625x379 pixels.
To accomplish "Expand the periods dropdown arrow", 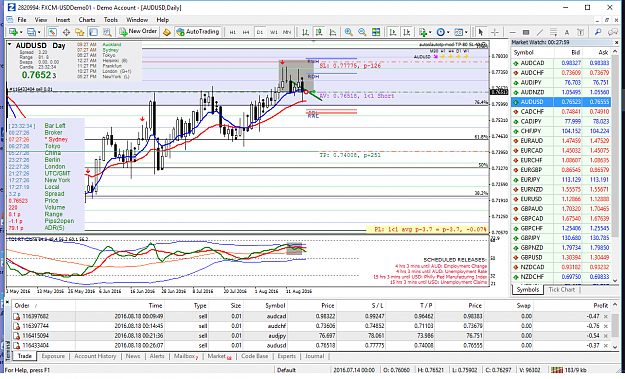I will tap(448, 32).
